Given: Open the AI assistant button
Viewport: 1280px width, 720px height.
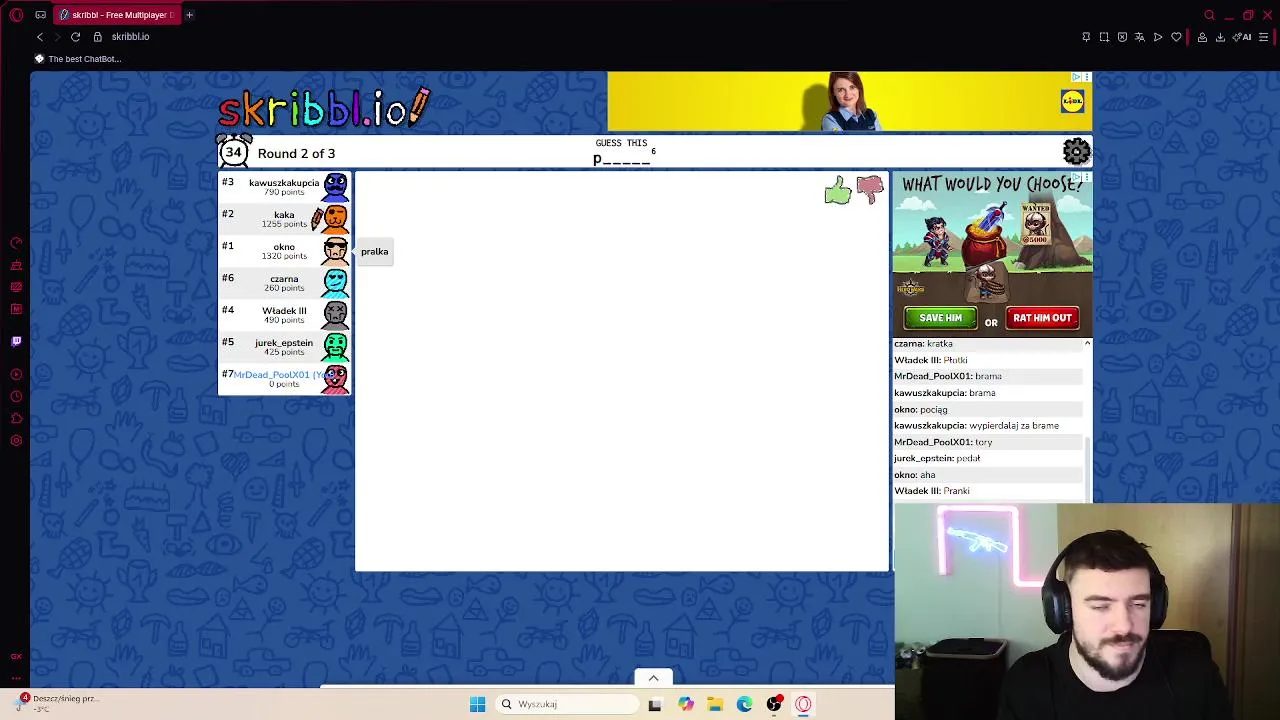Looking at the screenshot, I should coord(1242,37).
